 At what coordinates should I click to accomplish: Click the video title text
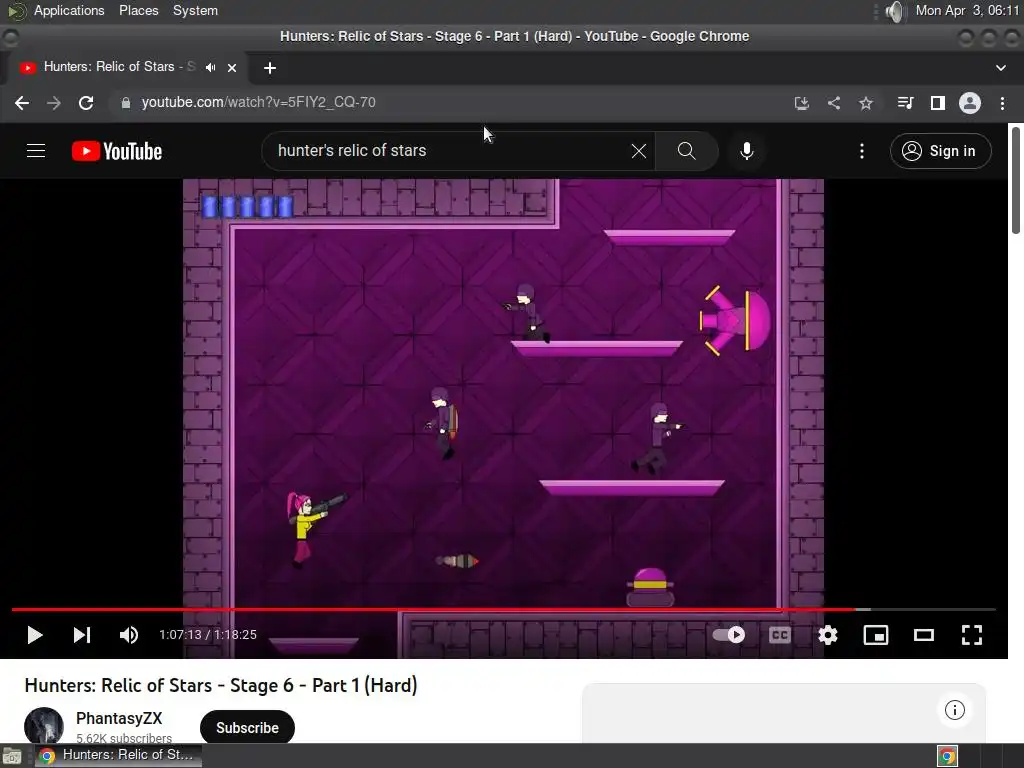221,685
